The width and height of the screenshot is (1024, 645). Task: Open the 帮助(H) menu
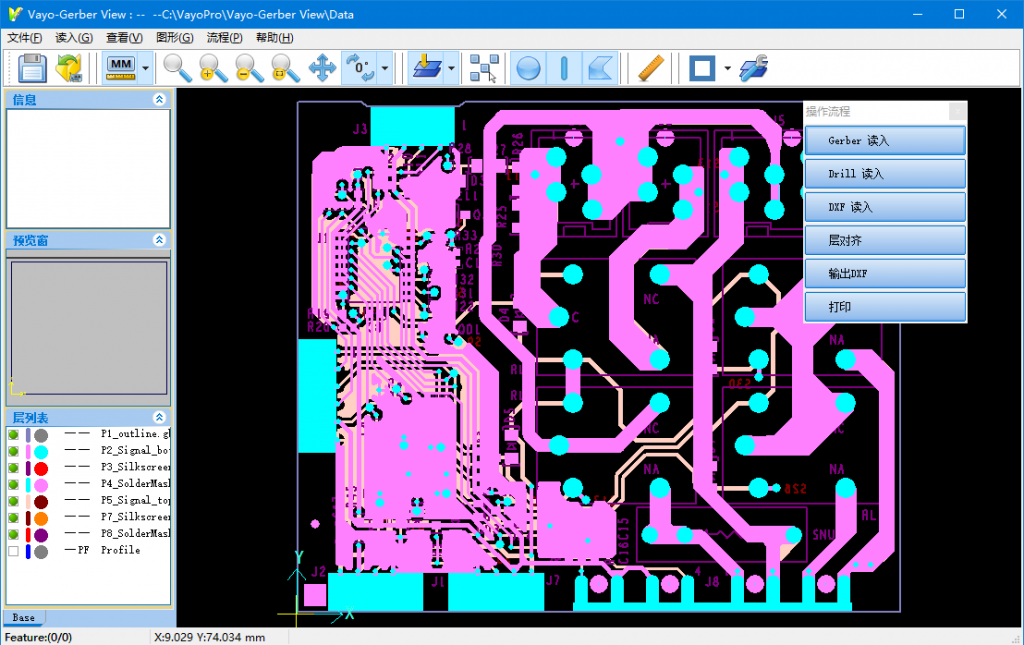tap(274, 38)
